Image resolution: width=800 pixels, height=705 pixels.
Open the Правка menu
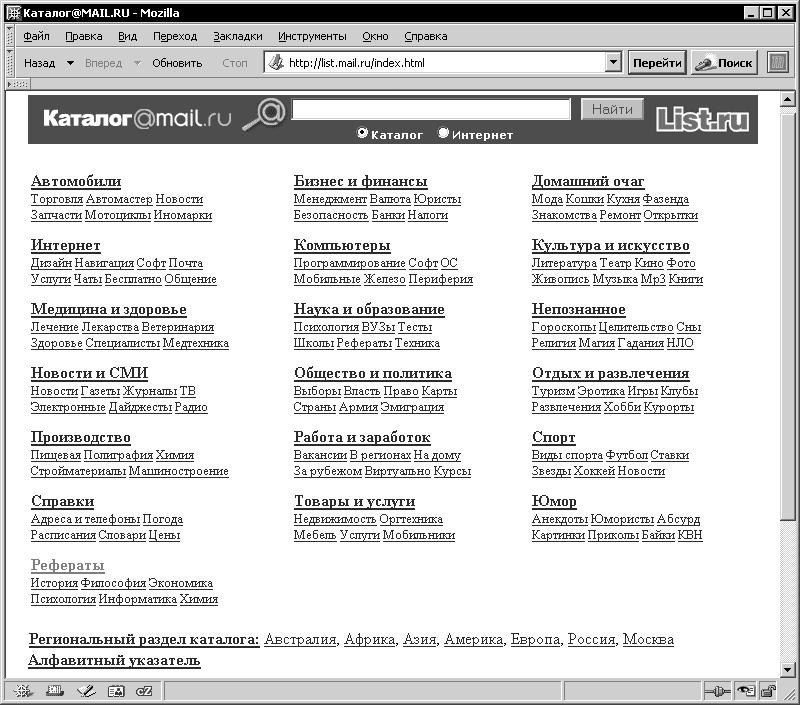pyautogui.click(x=84, y=36)
